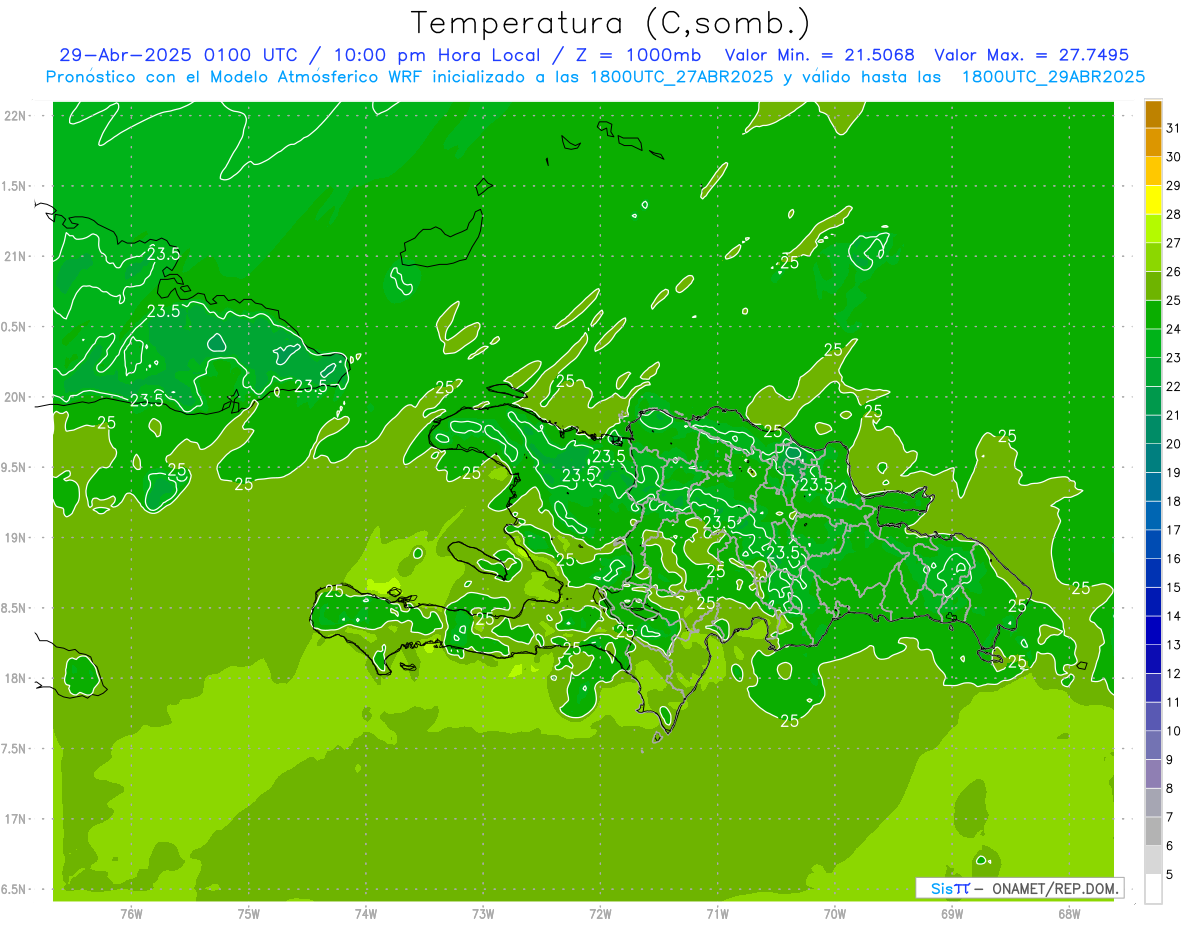Click the longitude label '75W'
Viewport: 1200px width, 927px height.
(249, 914)
